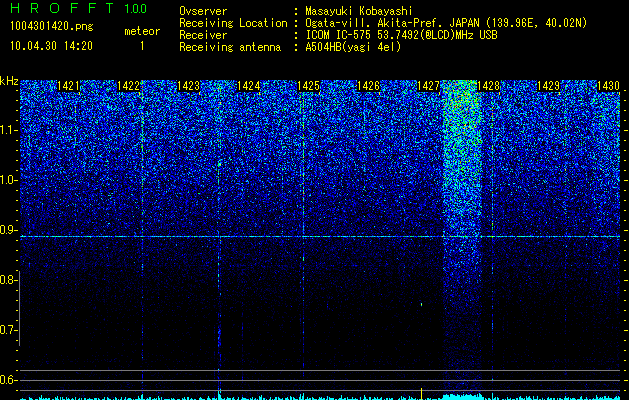The width and height of the screenshot is (629, 400).
Task: Click the 1421 time marker
Action: (68, 86)
